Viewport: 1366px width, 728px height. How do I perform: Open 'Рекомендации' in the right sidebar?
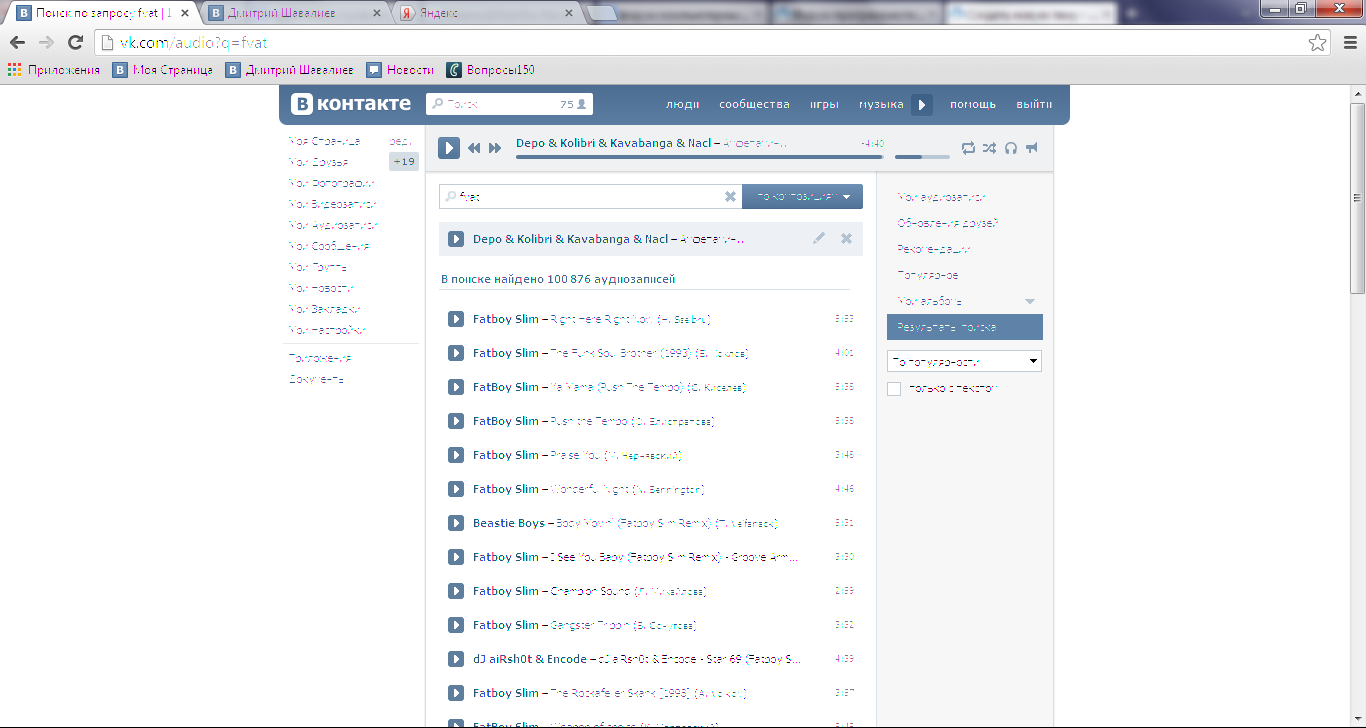(934, 249)
